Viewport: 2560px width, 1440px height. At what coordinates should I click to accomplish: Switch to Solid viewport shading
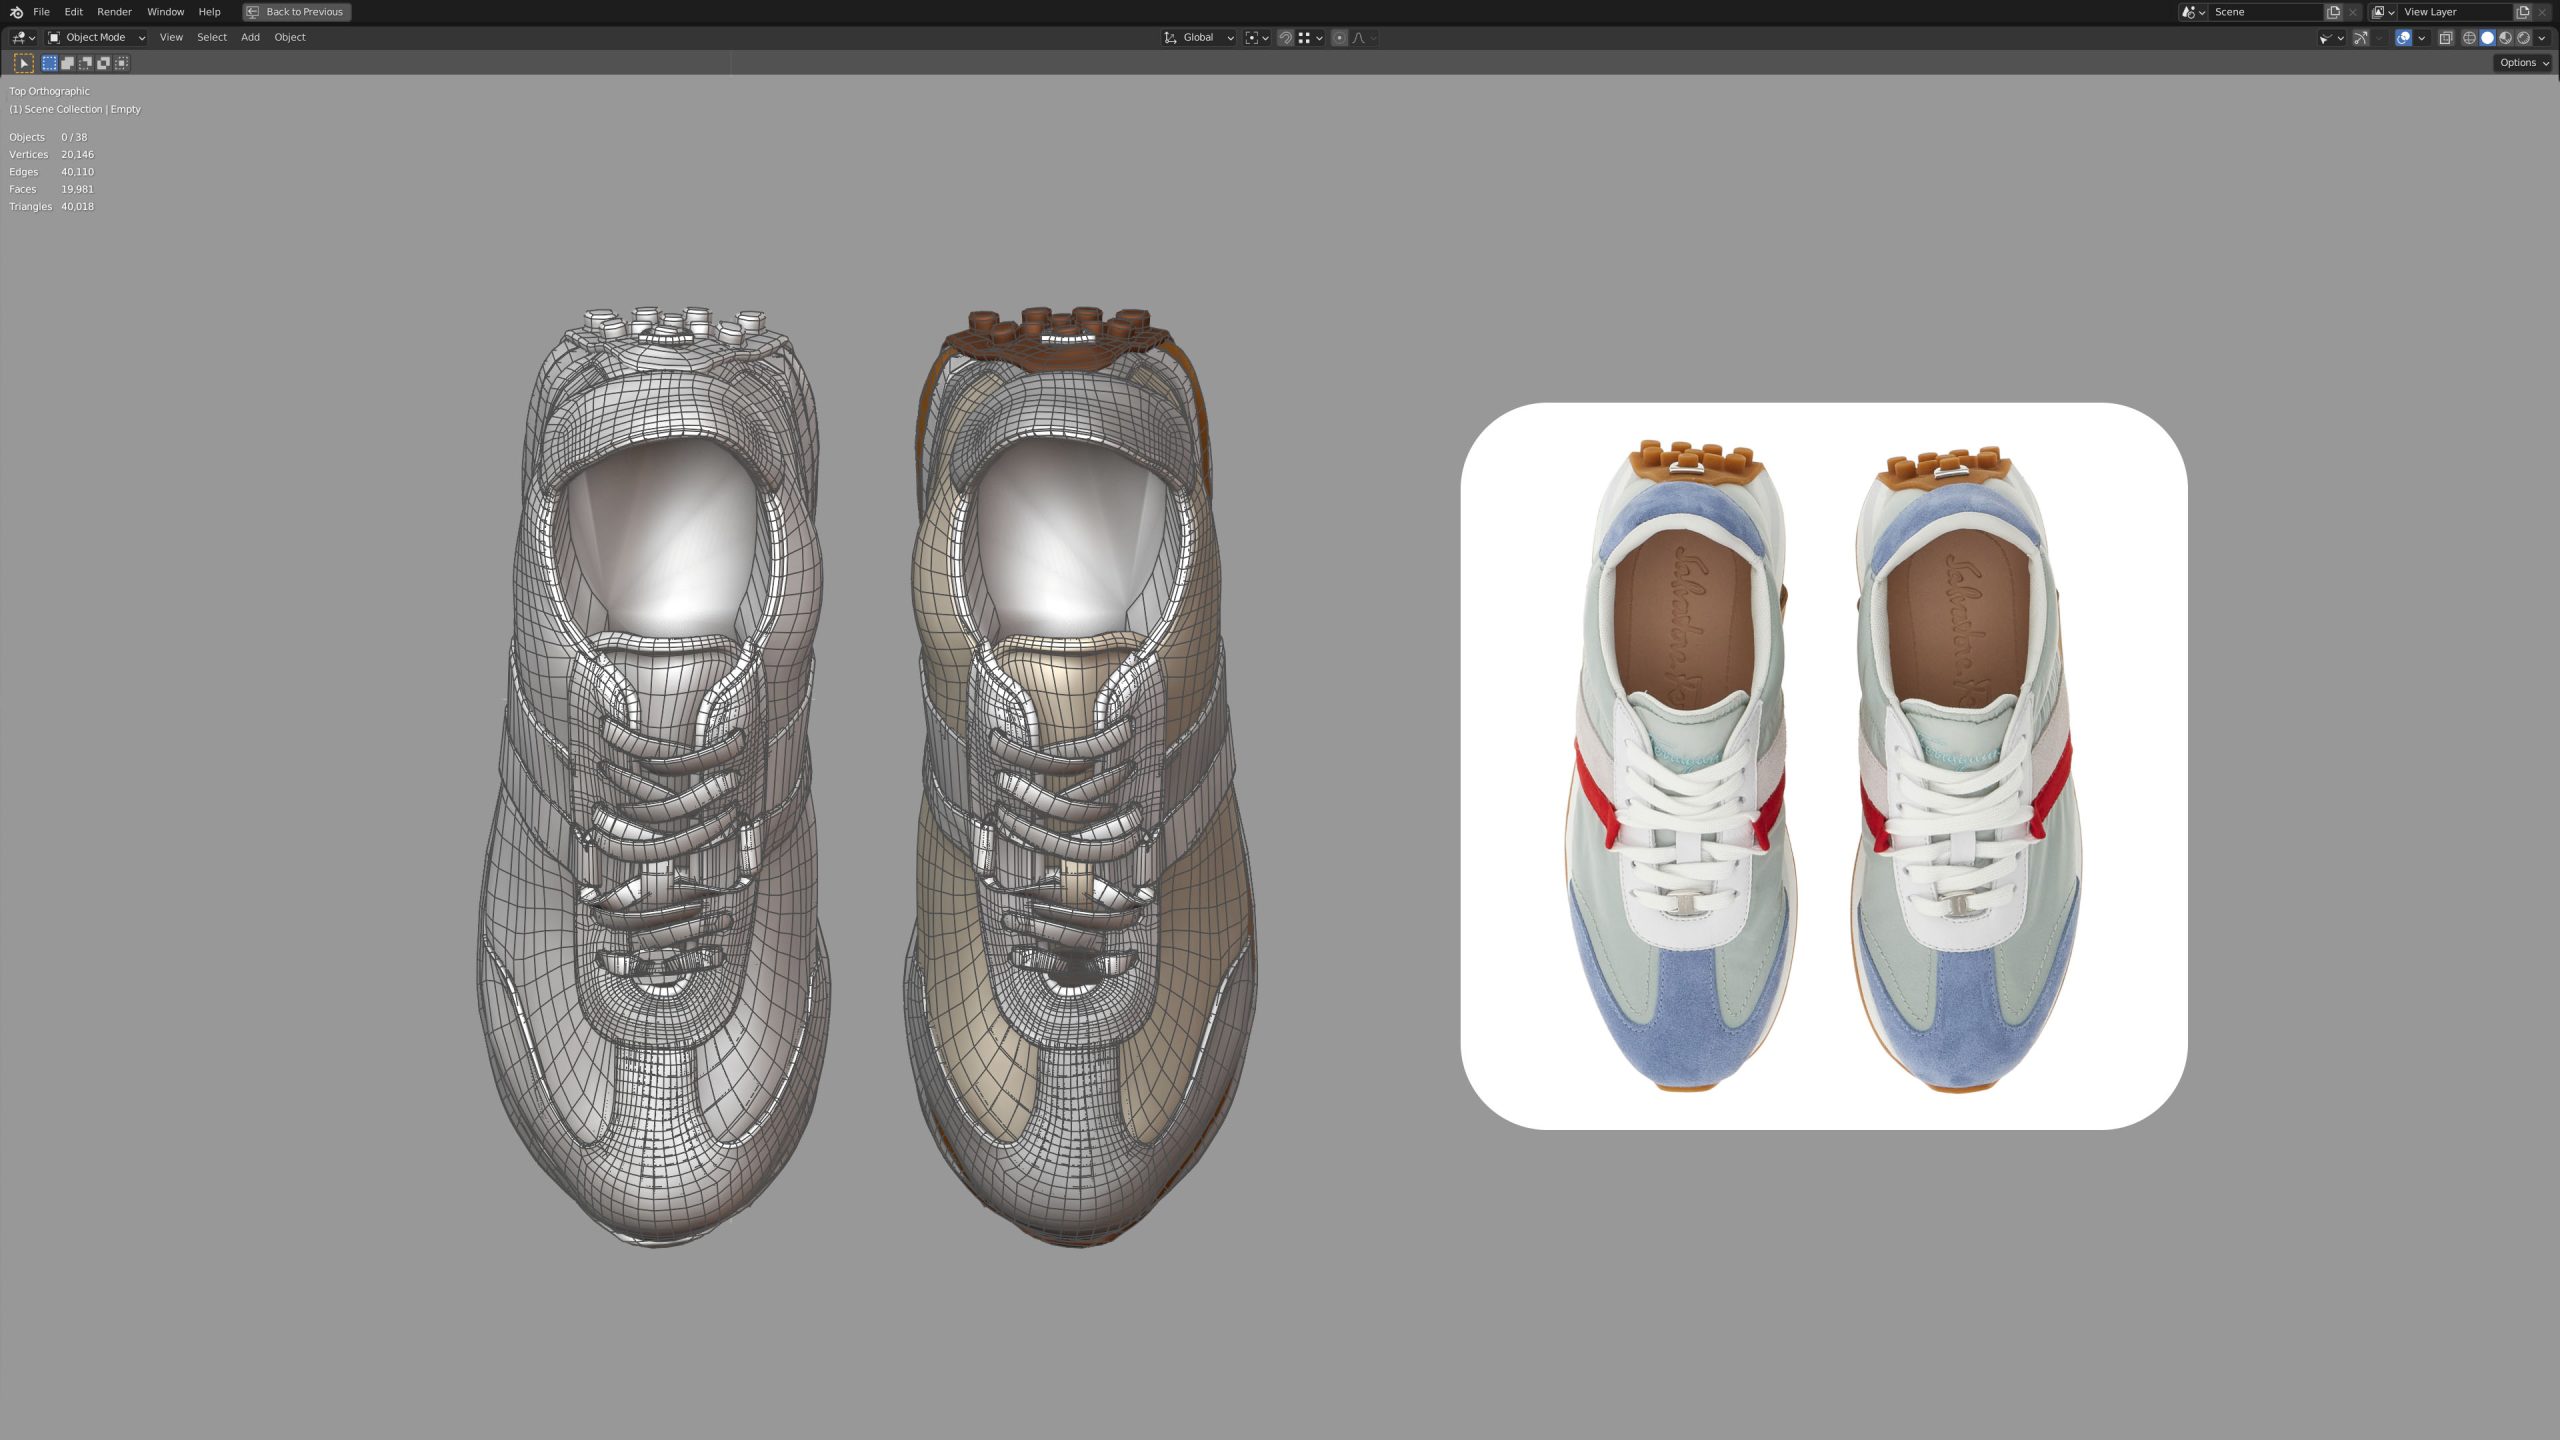pos(2487,38)
